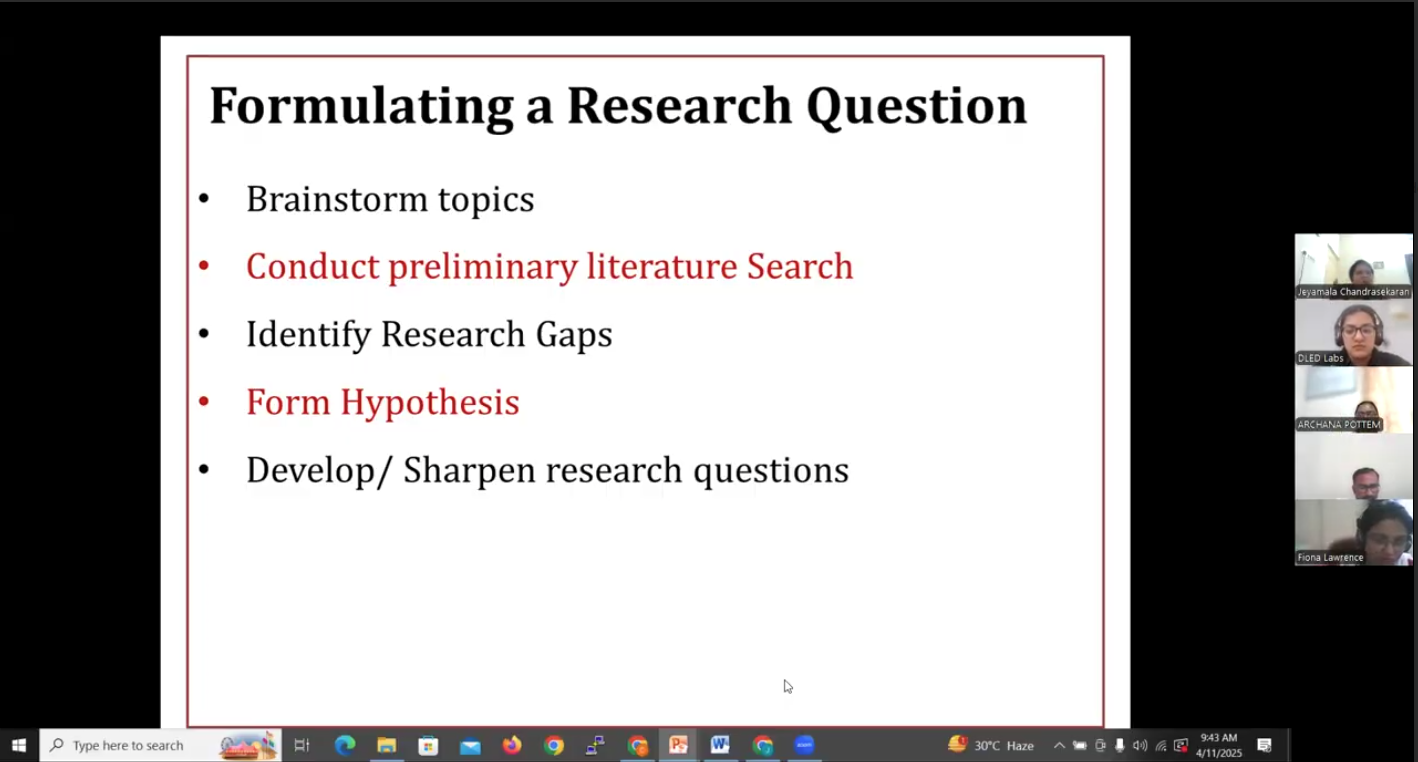Viewport: 1418px width, 762px height.
Task: Launch Microsoft Edge from the taskbar
Action: click(x=345, y=745)
